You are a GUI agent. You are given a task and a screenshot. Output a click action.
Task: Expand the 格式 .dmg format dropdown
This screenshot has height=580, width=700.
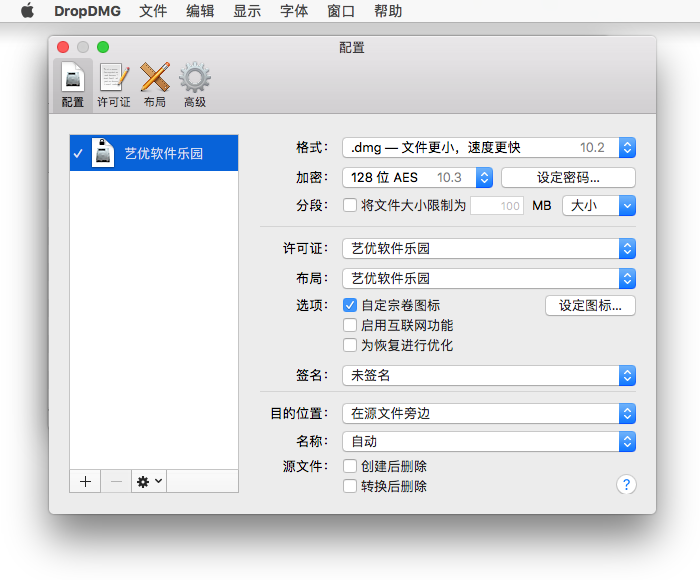(489, 147)
